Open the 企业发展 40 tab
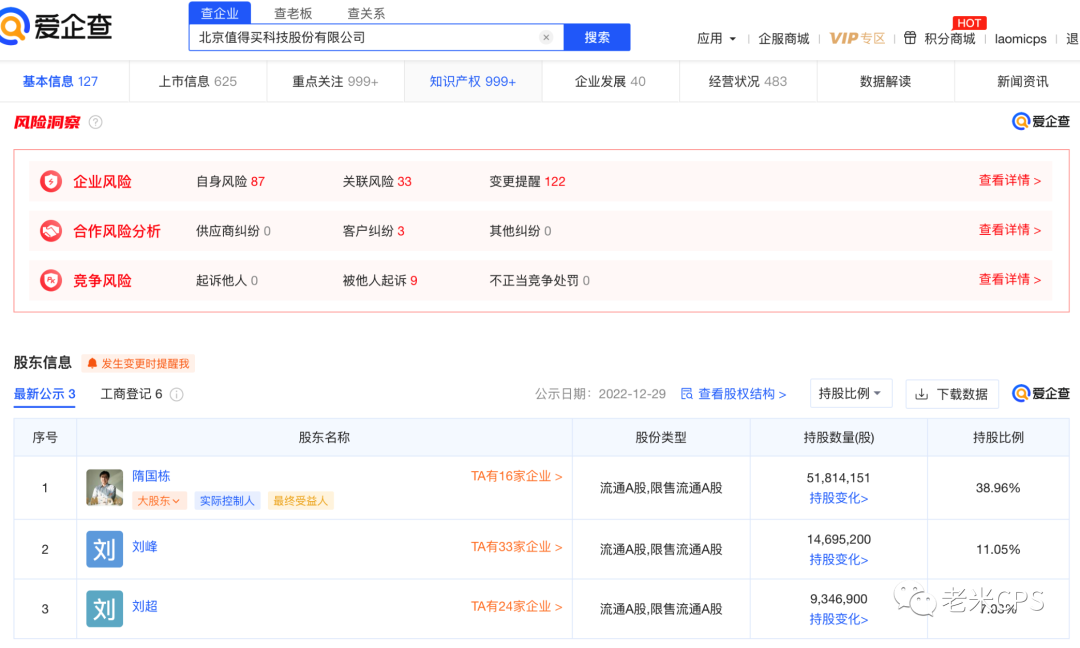The height and width of the screenshot is (648, 1080). pos(610,81)
